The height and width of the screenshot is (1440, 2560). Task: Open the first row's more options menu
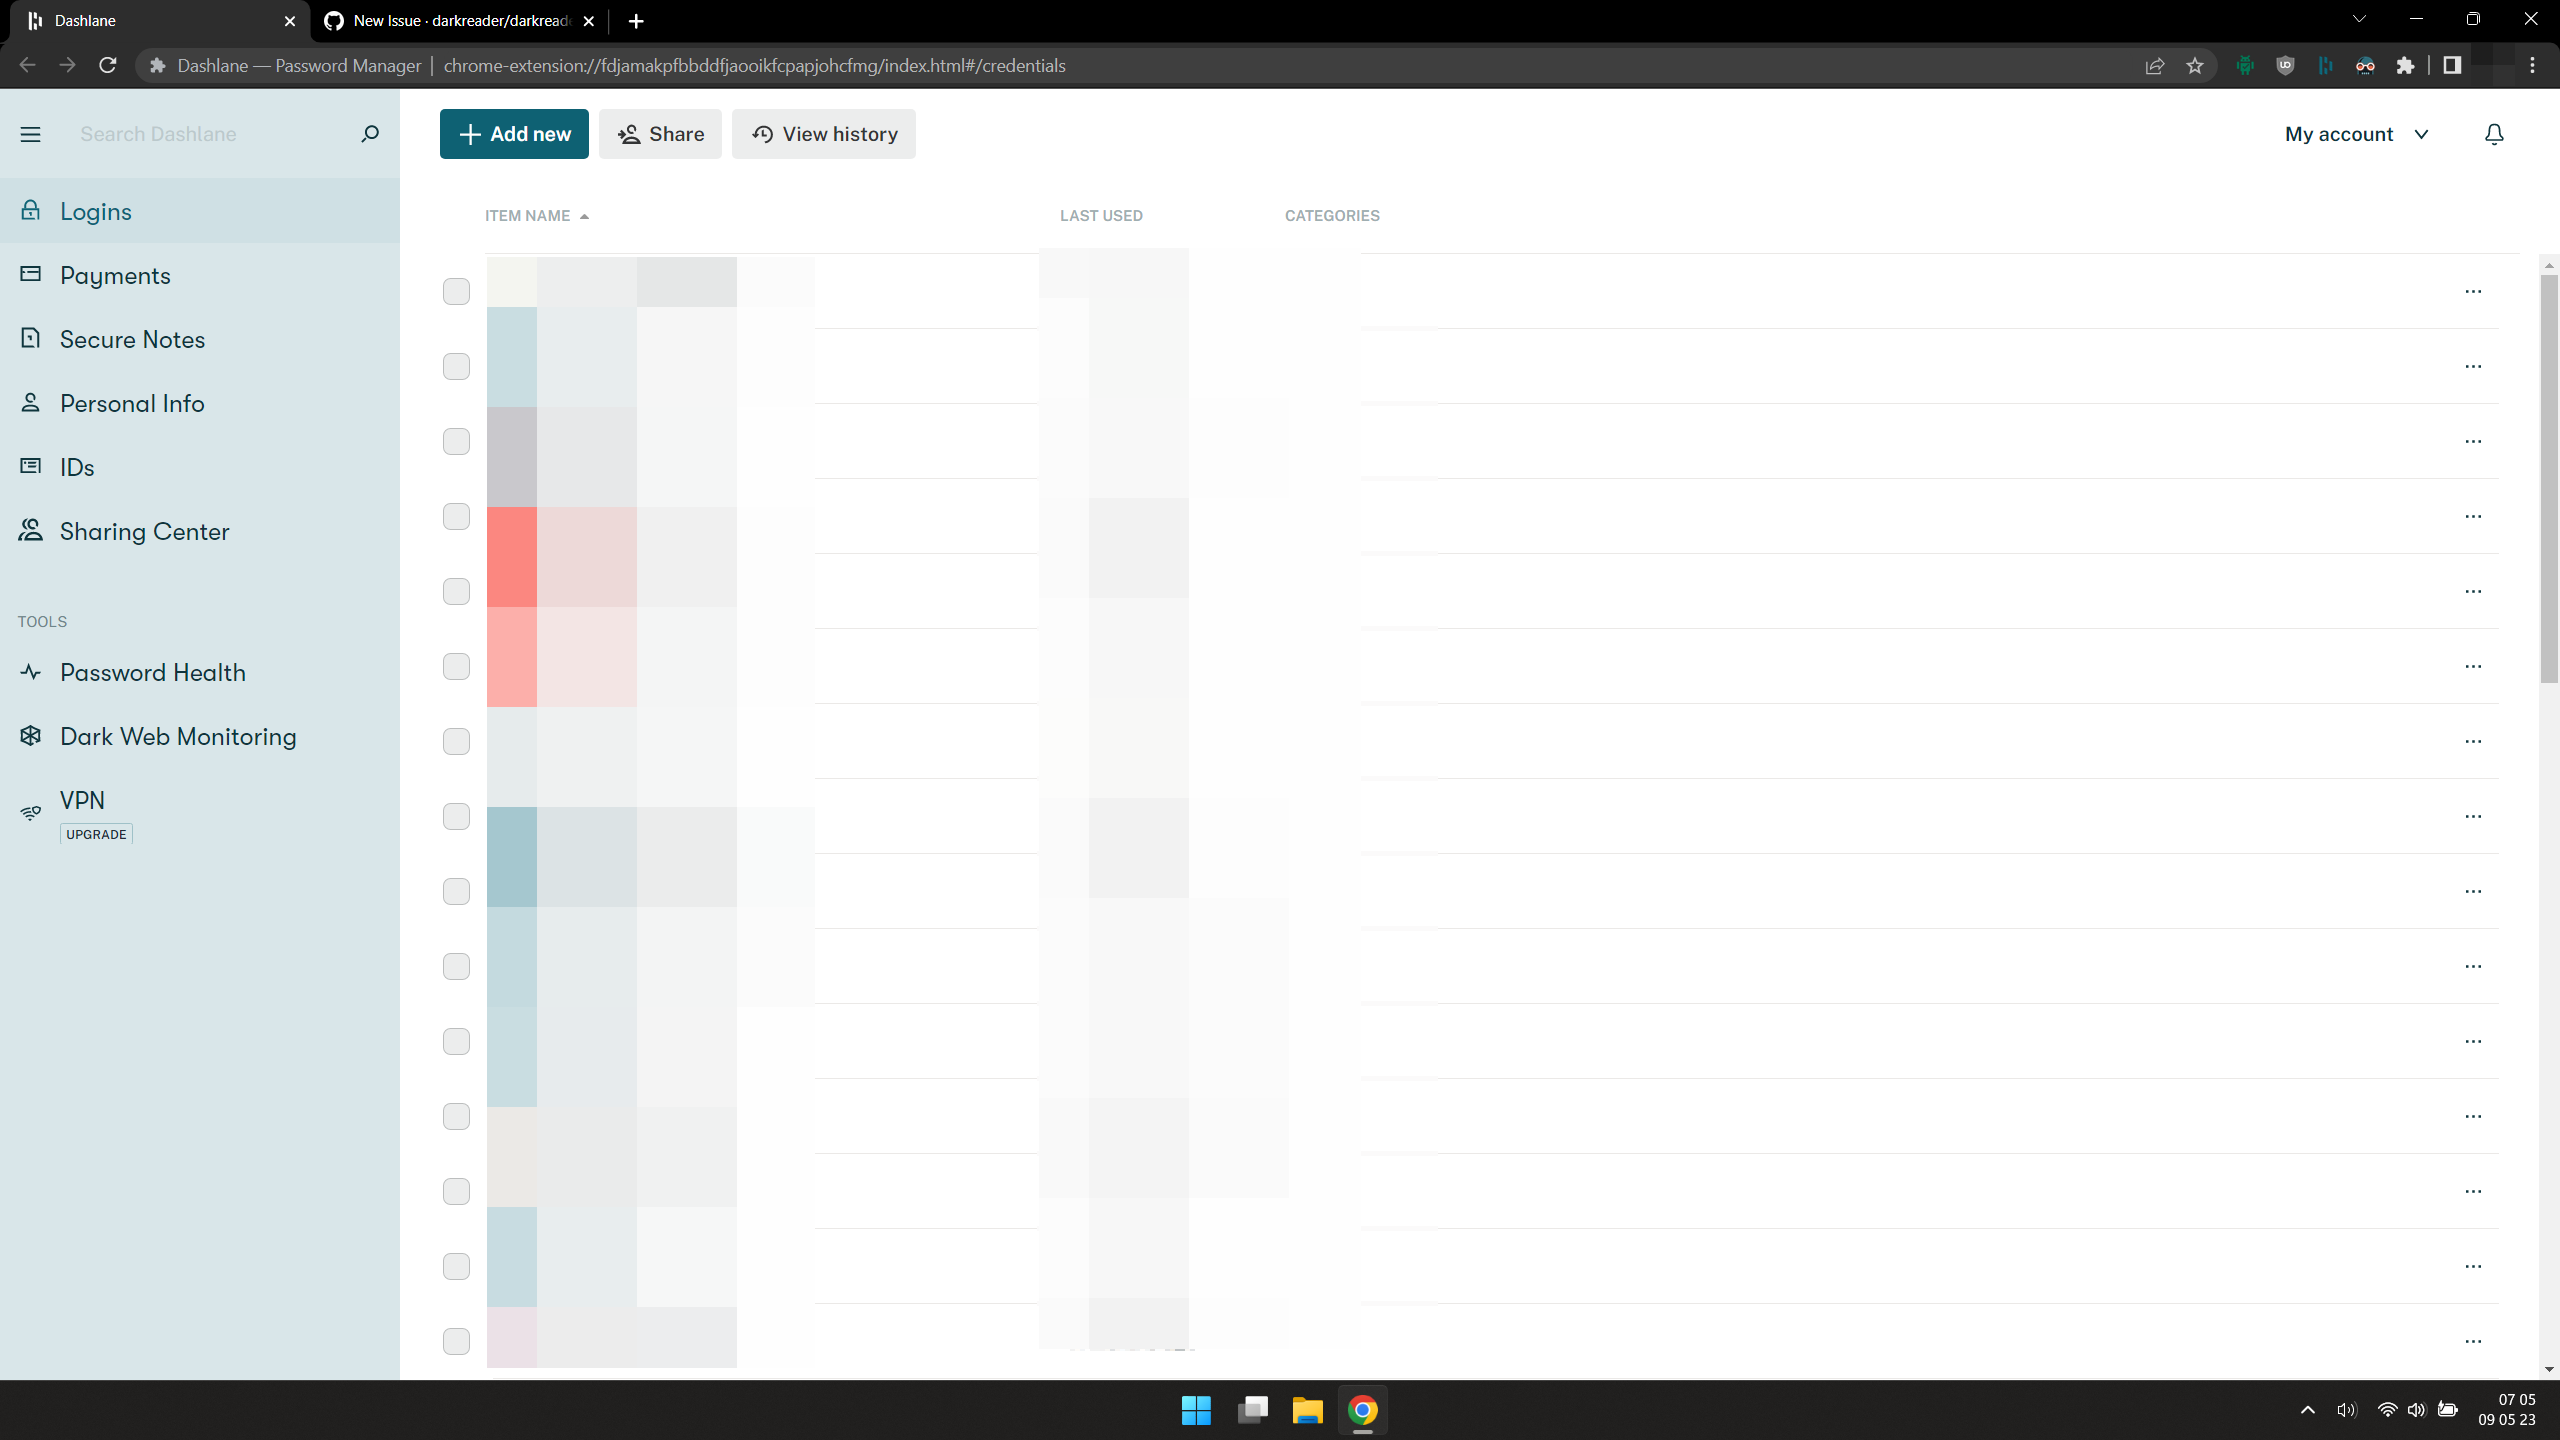pyautogui.click(x=2474, y=291)
